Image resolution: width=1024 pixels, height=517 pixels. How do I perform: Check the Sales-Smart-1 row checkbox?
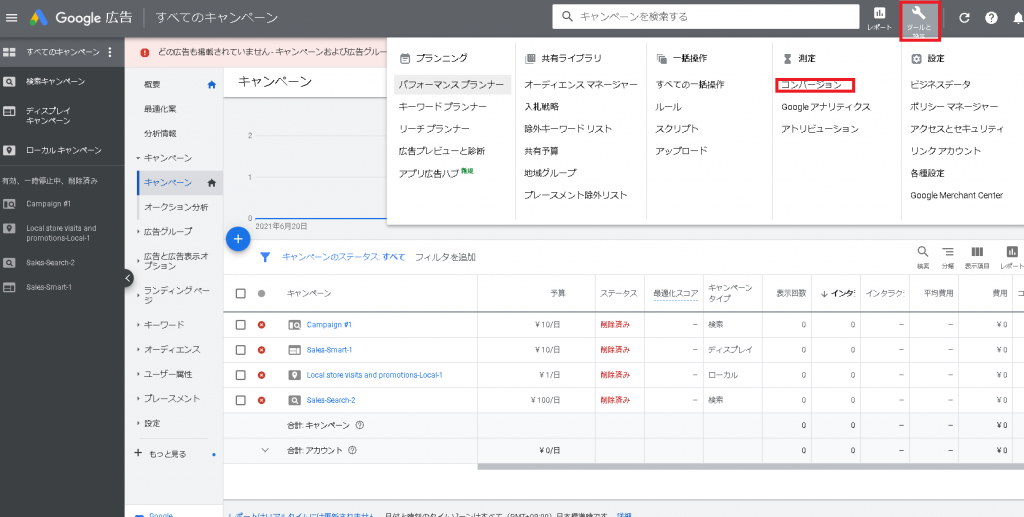click(x=240, y=350)
